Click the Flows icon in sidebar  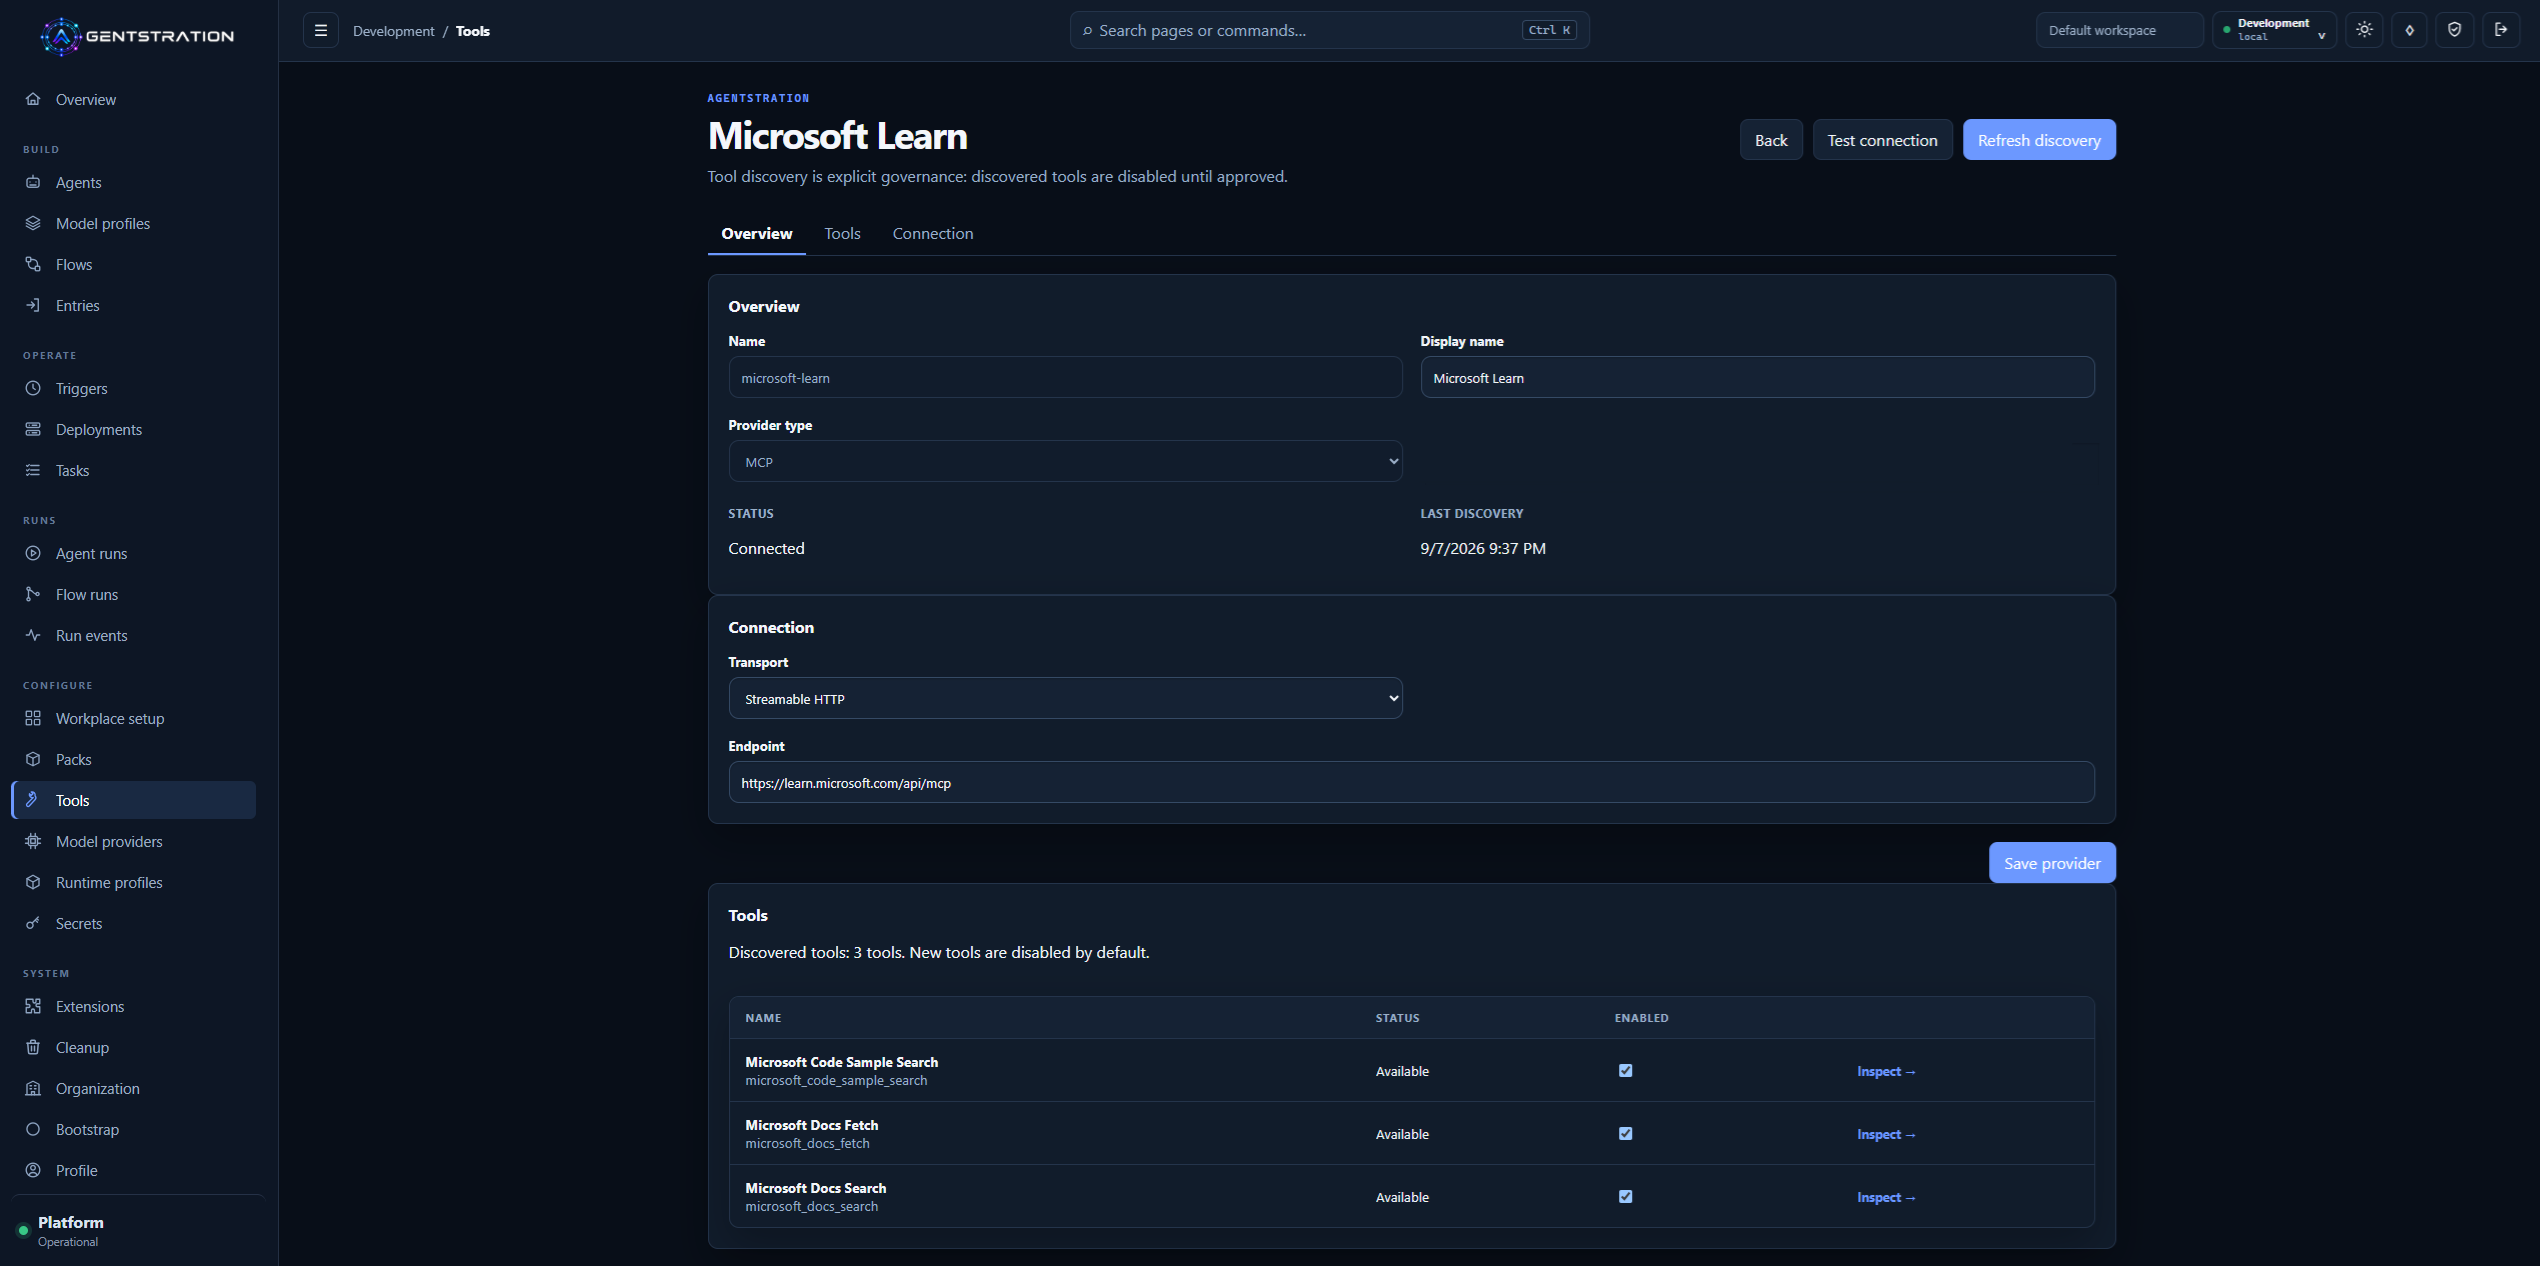(x=33, y=264)
